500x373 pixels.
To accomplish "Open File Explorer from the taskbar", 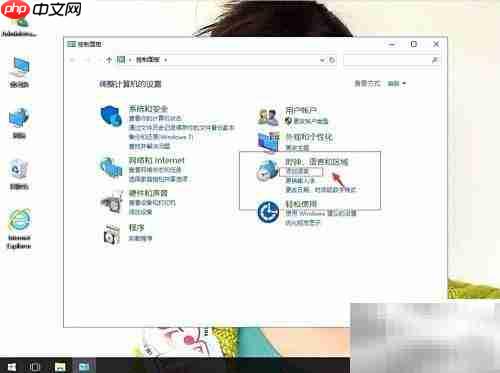I will (60, 367).
